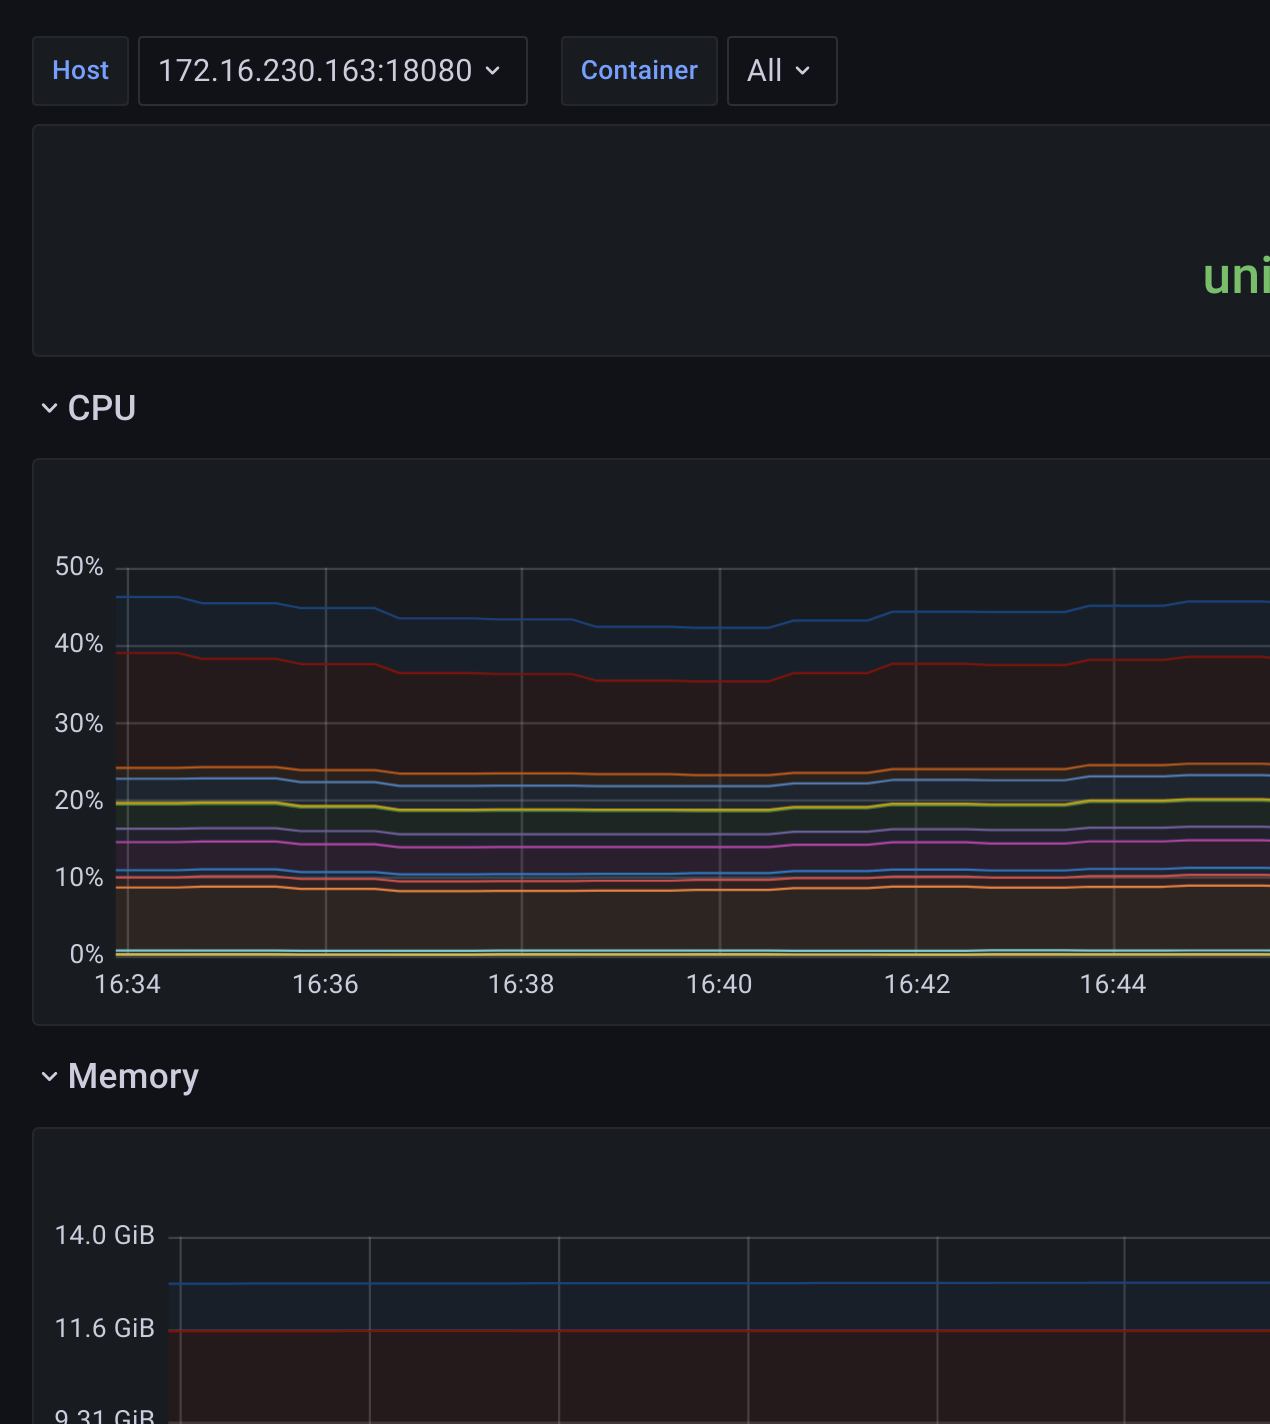Click the Memory row title
Screen dimensions: 1270x1424
coord(133,1076)
